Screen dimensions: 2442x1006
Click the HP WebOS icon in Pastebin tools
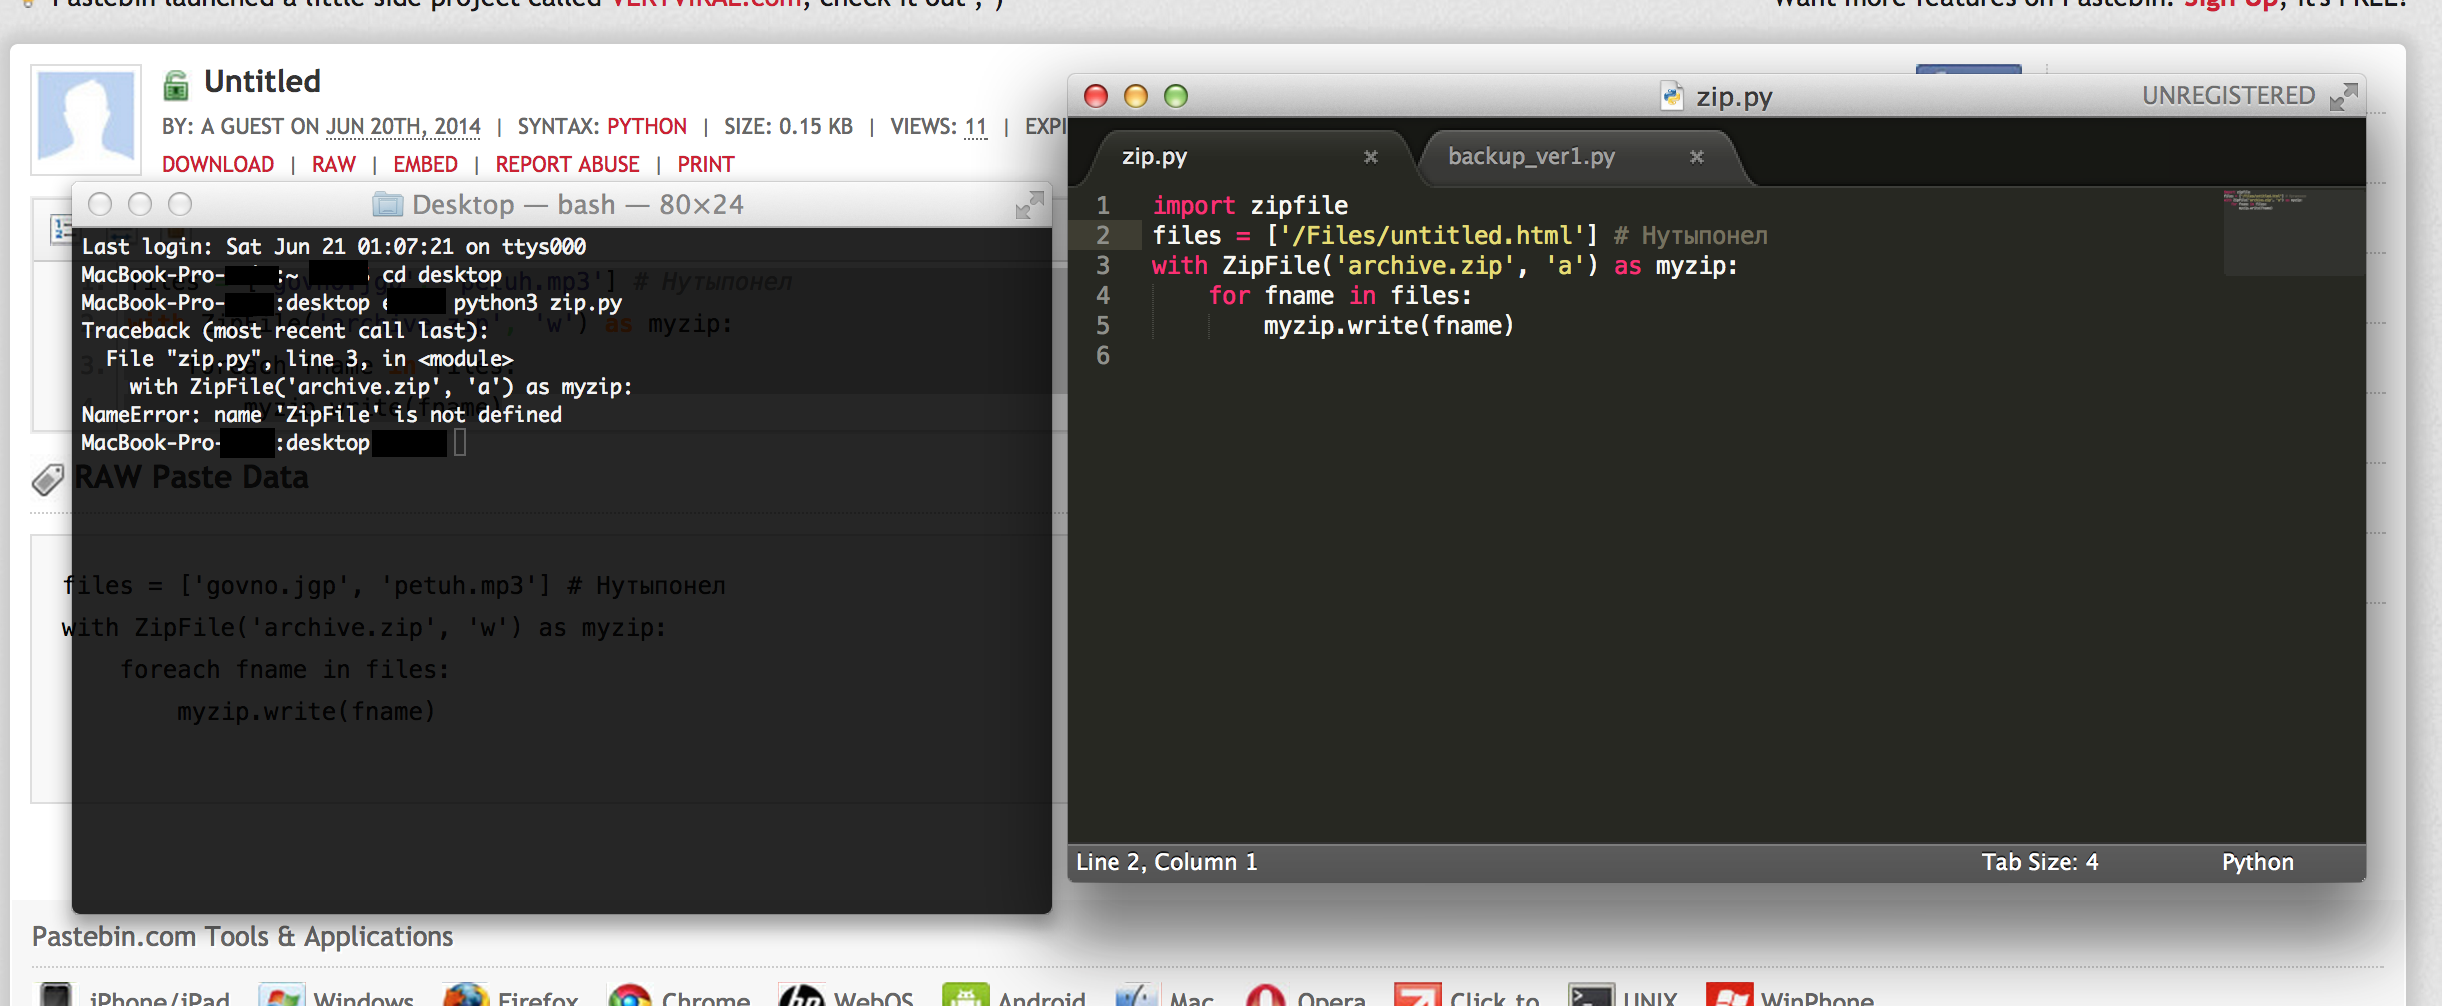(x=801, y=996)
